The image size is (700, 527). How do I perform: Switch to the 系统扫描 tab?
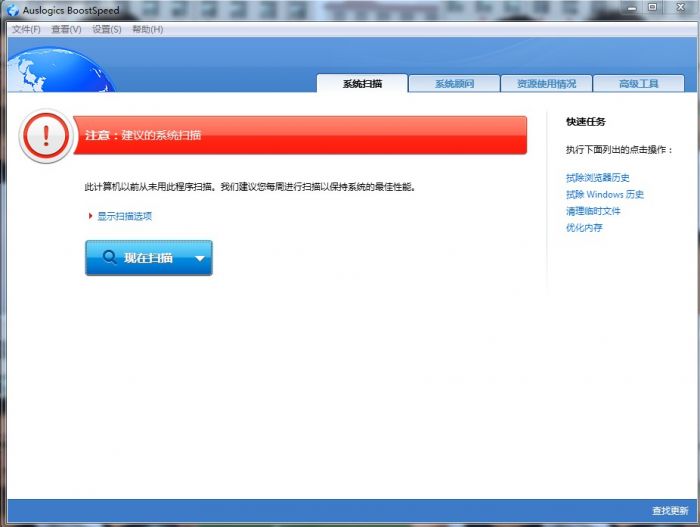(x=362, y=84)
